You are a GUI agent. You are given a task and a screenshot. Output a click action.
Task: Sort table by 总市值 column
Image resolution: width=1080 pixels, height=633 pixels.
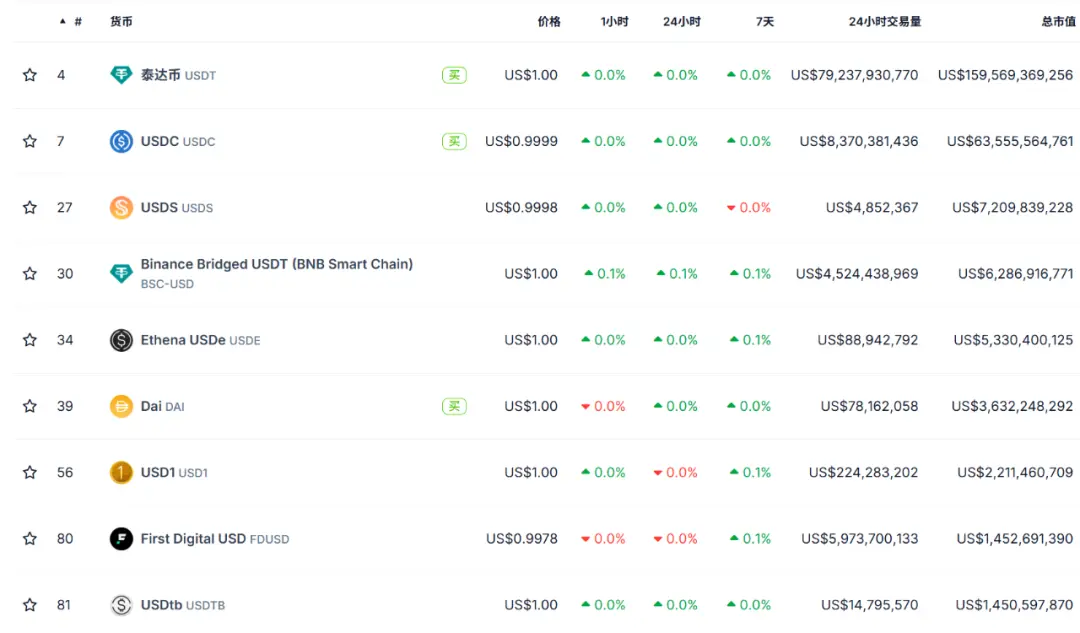click(1058, 21)
